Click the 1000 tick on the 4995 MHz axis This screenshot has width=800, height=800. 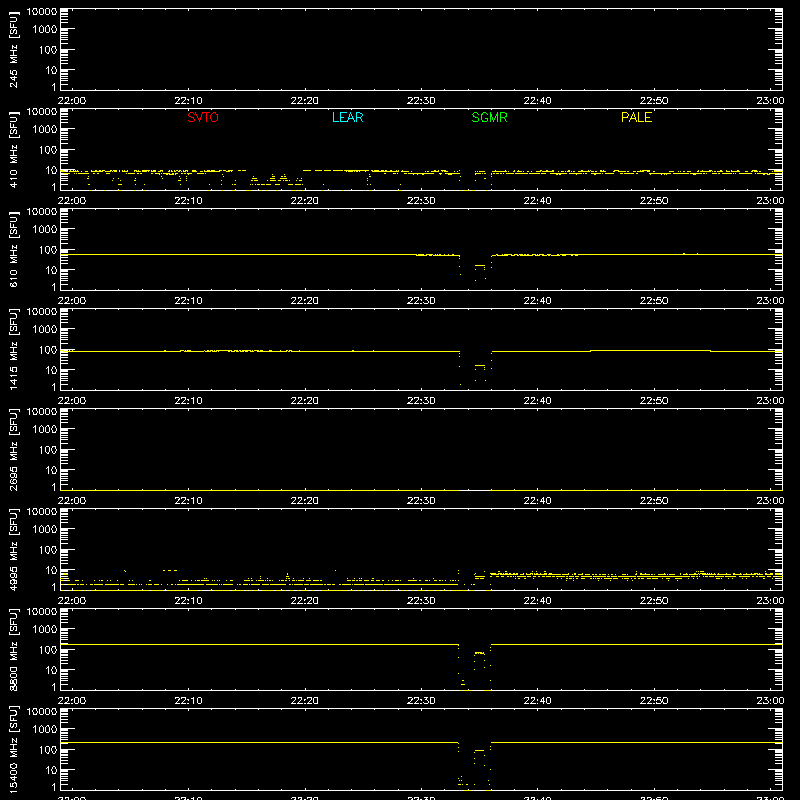click(x=45, y=530)
